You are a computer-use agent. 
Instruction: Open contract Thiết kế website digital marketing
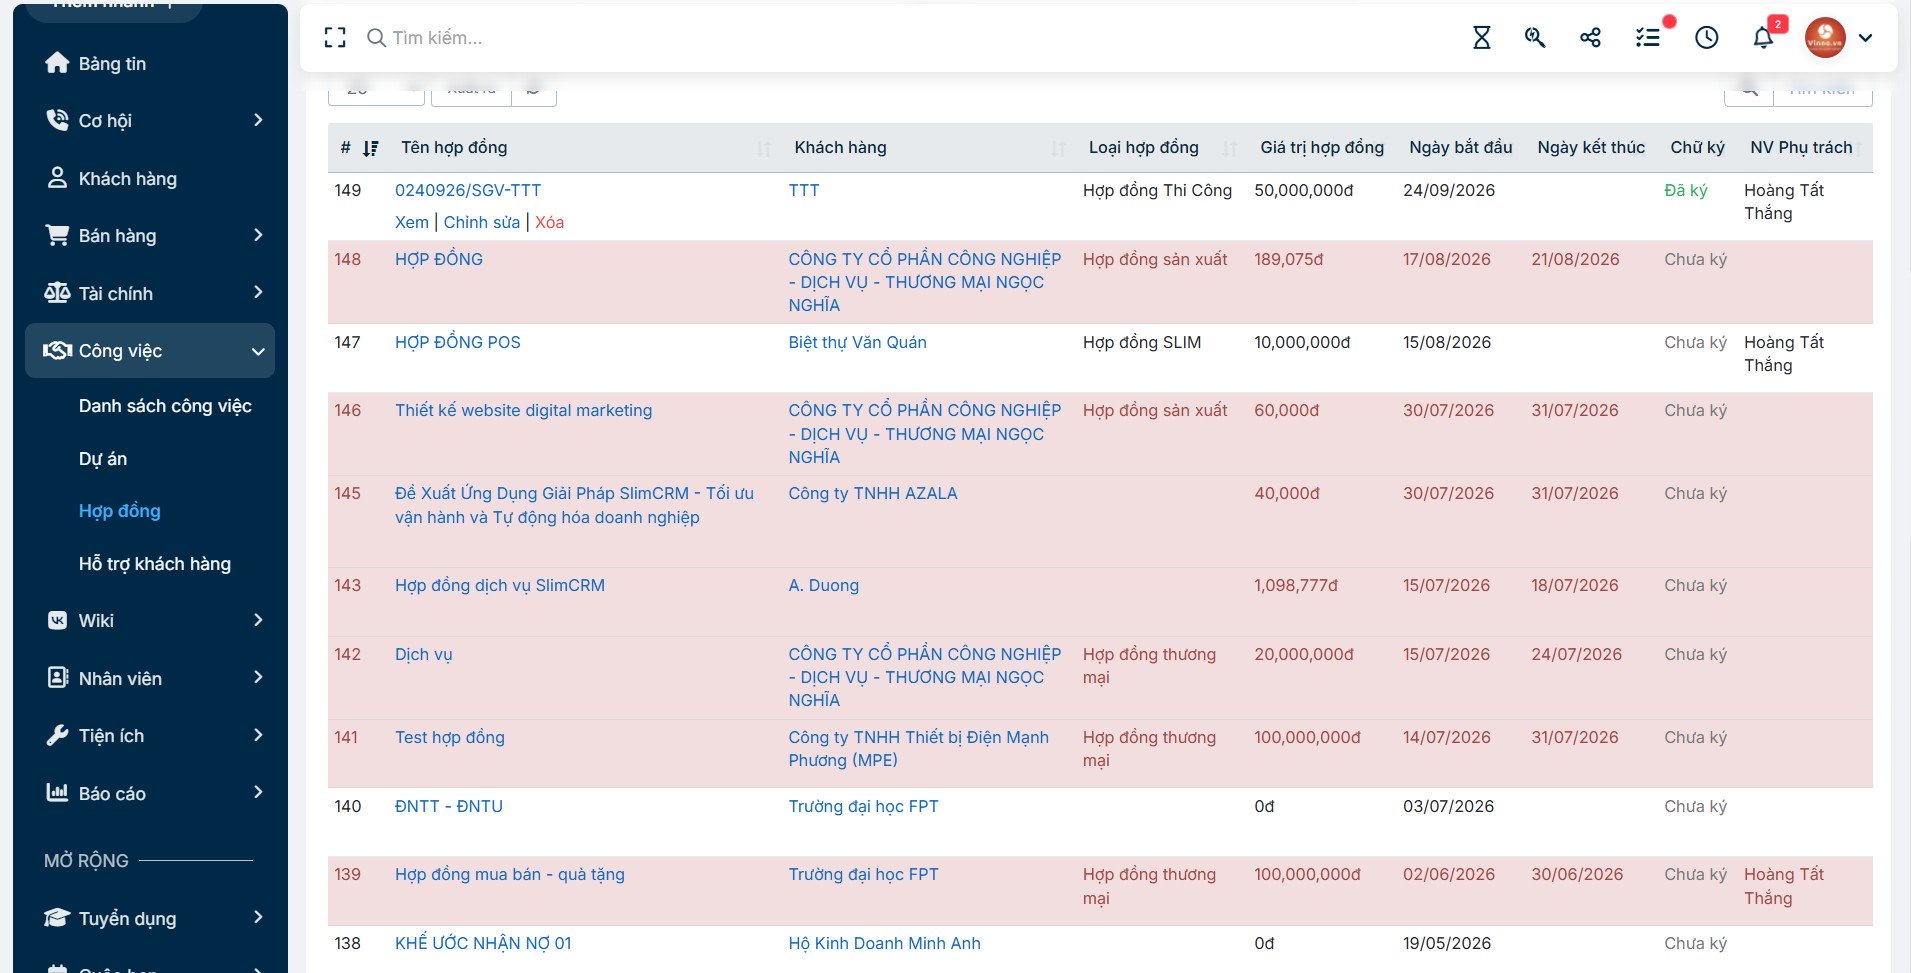click(523, 410)
